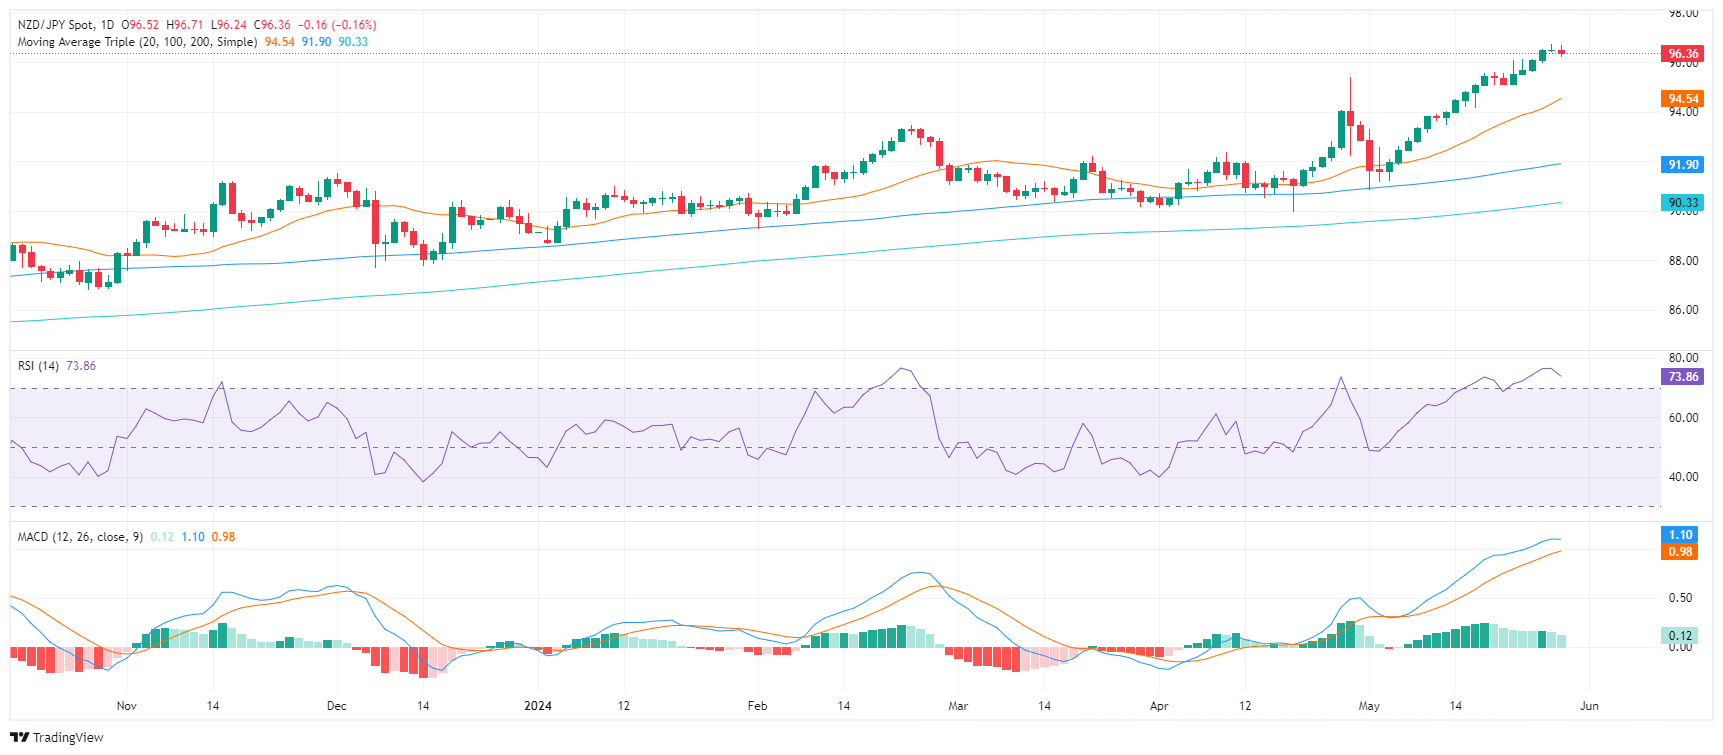Click the red 96.36 current price tag
The image size is (1723, 755).
[x=1683, y=54]
